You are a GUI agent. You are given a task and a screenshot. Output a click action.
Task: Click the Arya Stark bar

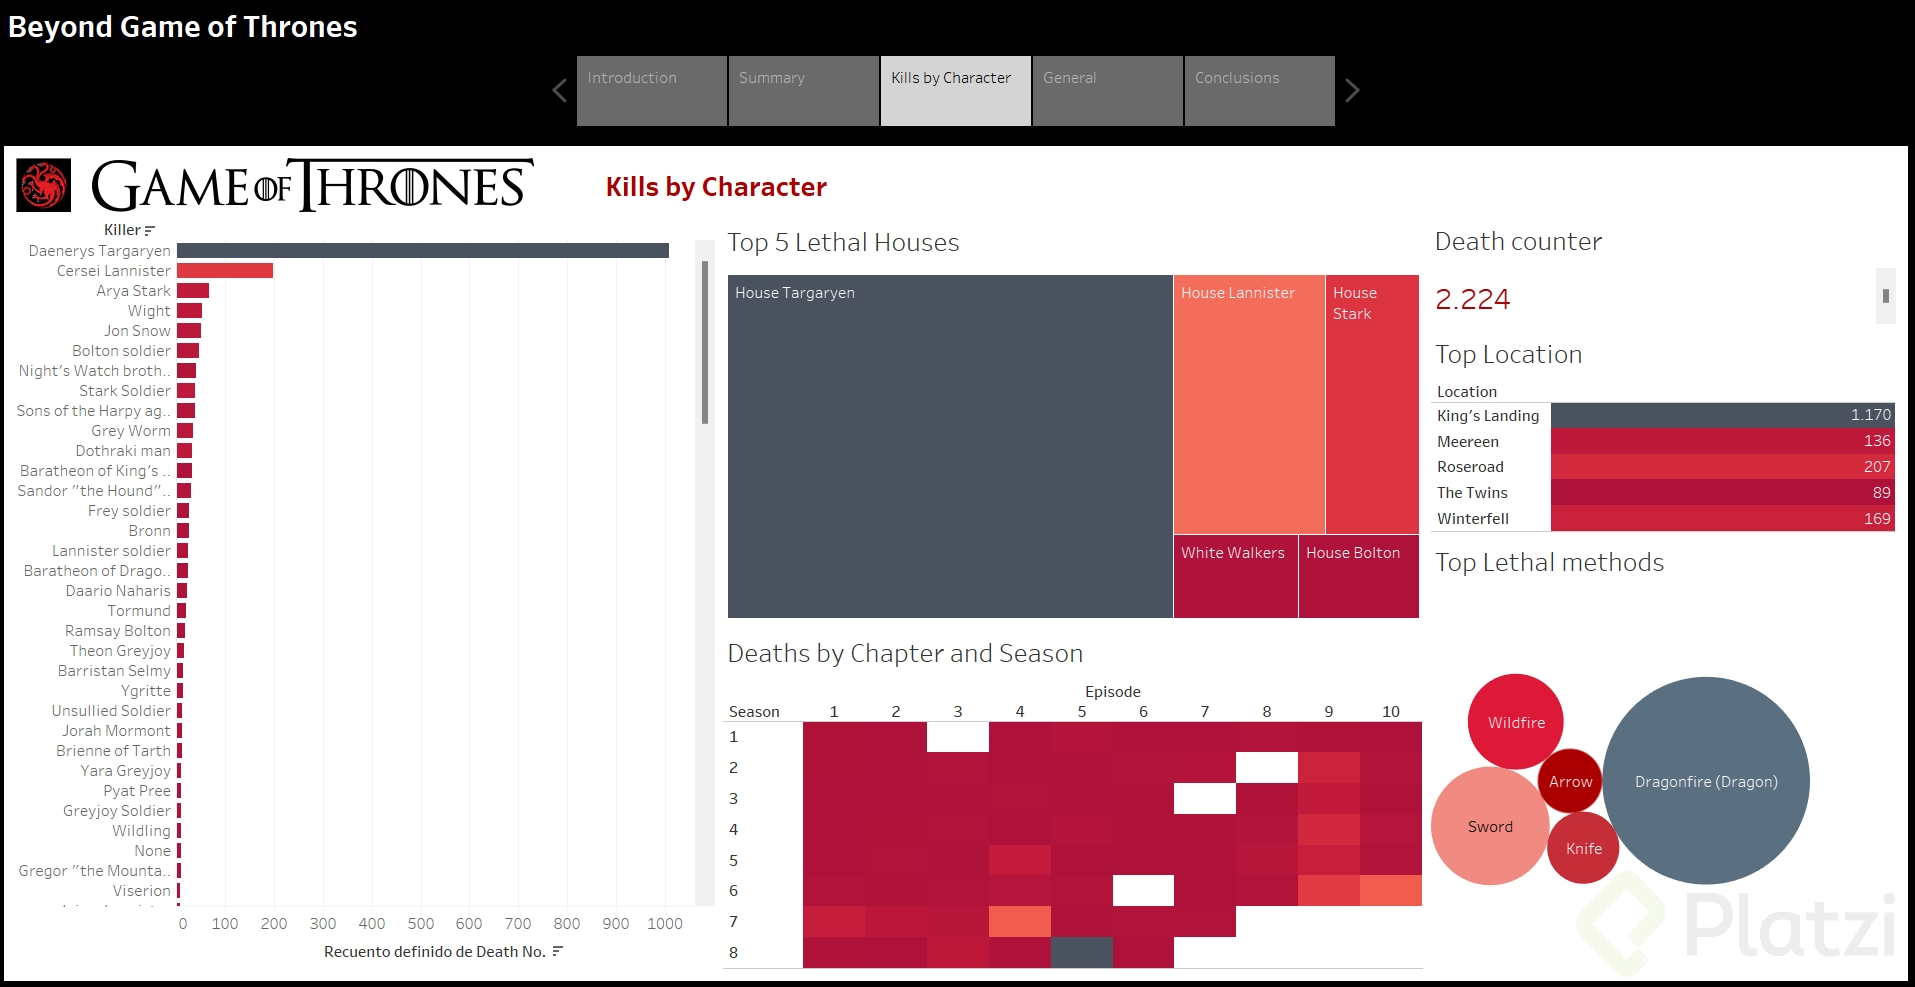click(193, 291)
